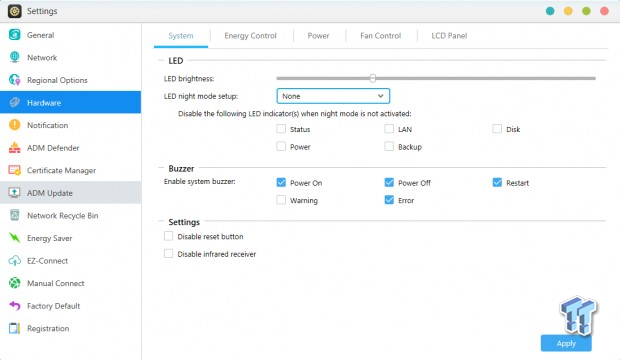Image resolution: width=620 pixels, height=360 pixels.
Task: Click the green maximize window button
Action: click(586, 11)
